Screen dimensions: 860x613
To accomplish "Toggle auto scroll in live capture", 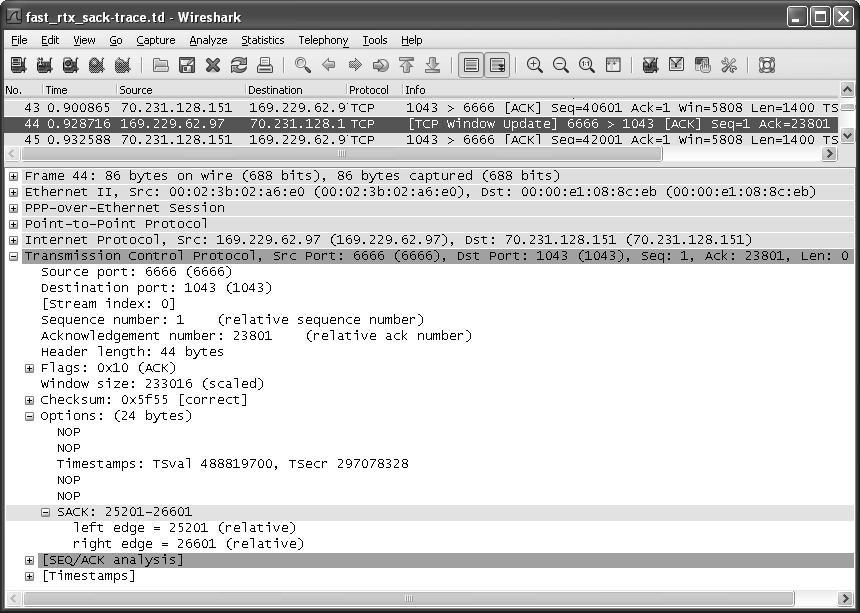I will tap(497, 65).
